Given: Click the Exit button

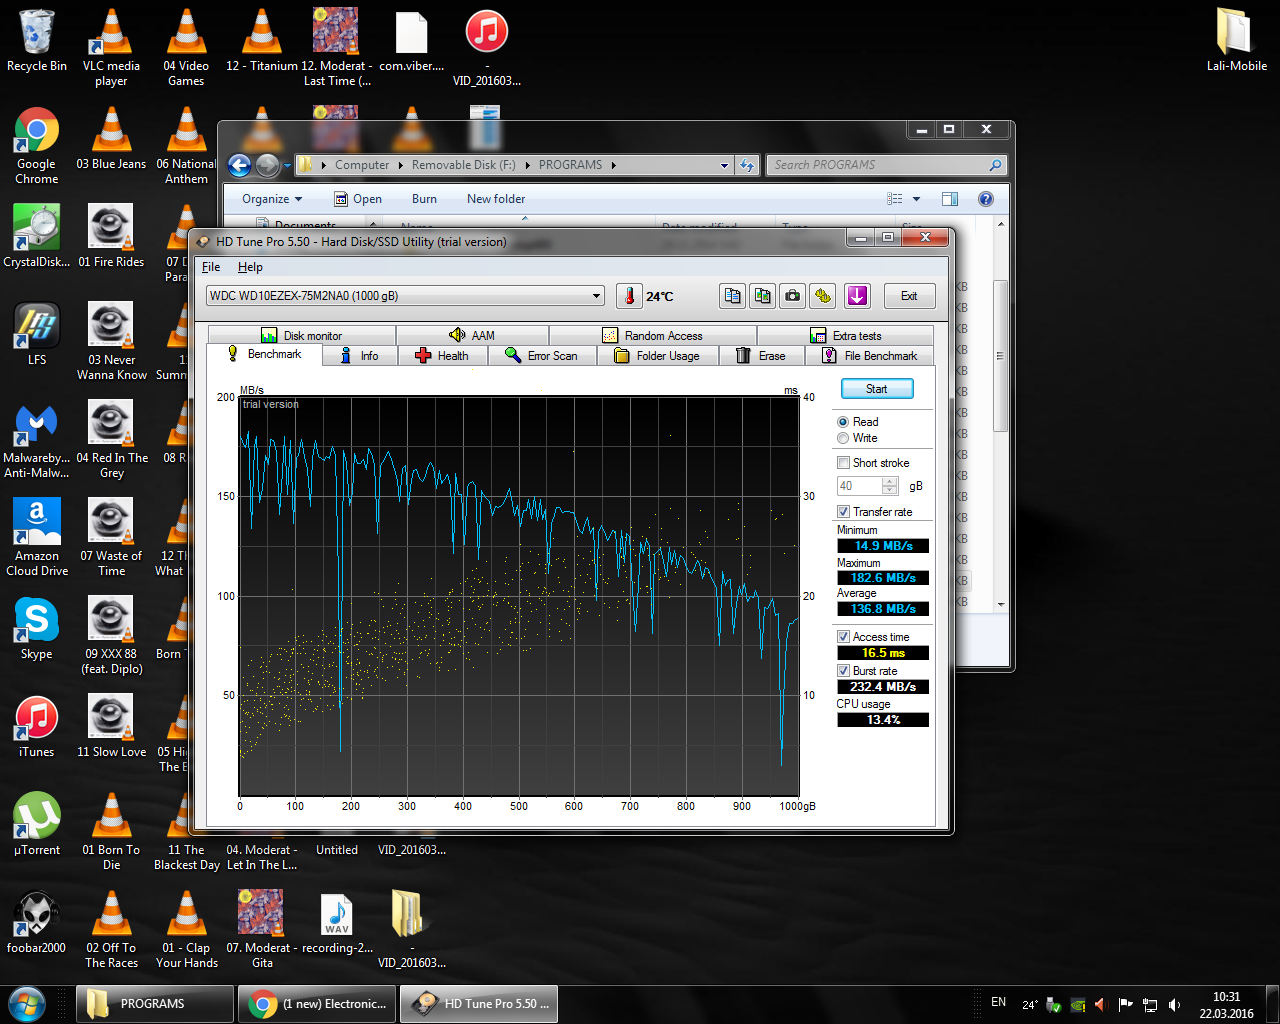Looking at the screenshot, I should click(x=908, y=296).
